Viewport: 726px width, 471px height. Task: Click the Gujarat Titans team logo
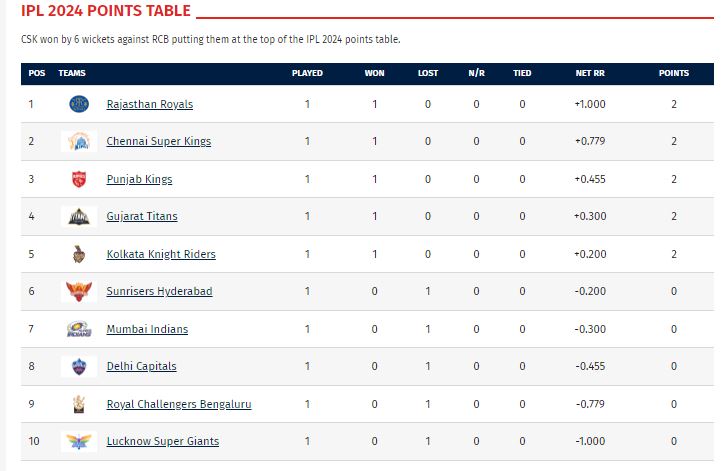point(78,217)
